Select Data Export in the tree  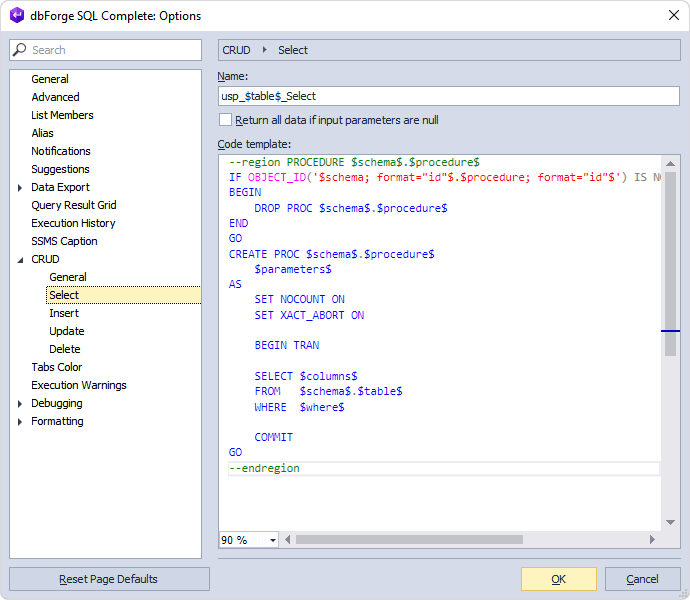pyautogui.click(x=60, y=188)
